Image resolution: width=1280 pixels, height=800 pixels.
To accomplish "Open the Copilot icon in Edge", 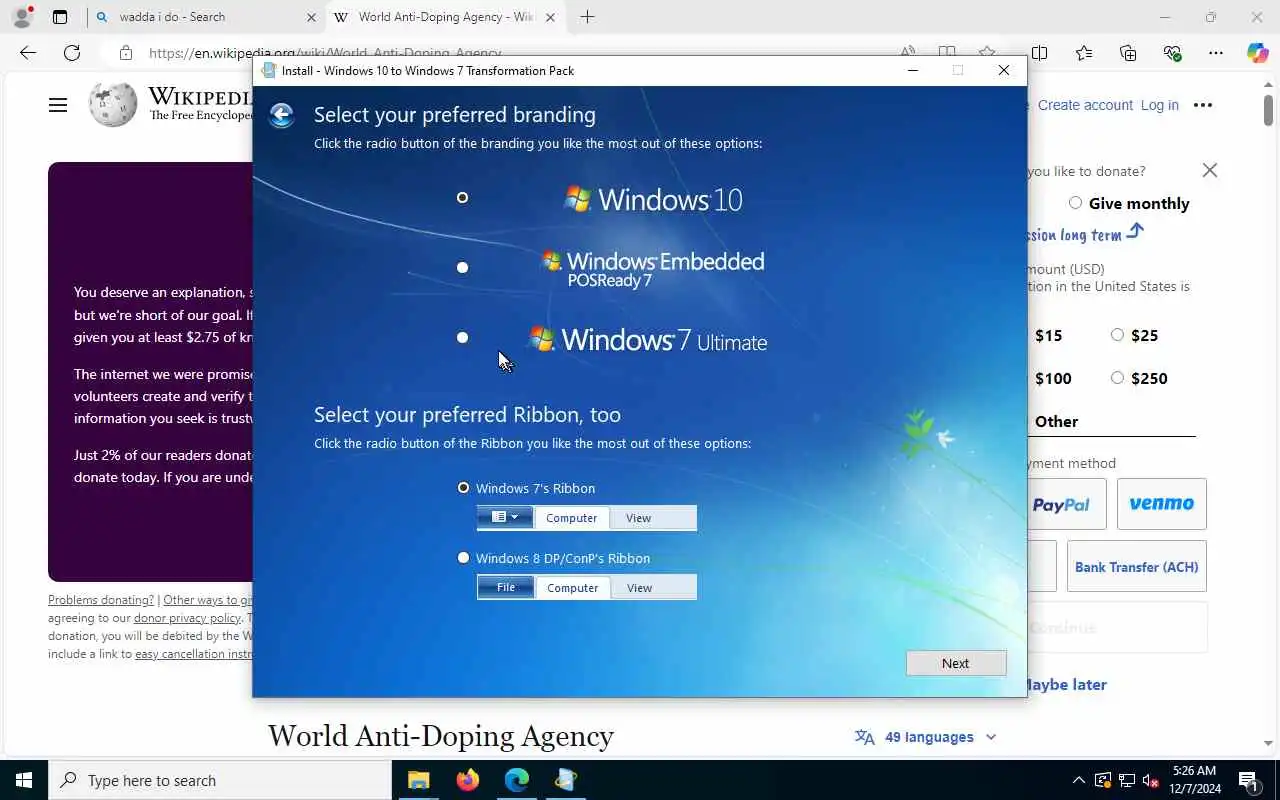I will click(1257, 53).
